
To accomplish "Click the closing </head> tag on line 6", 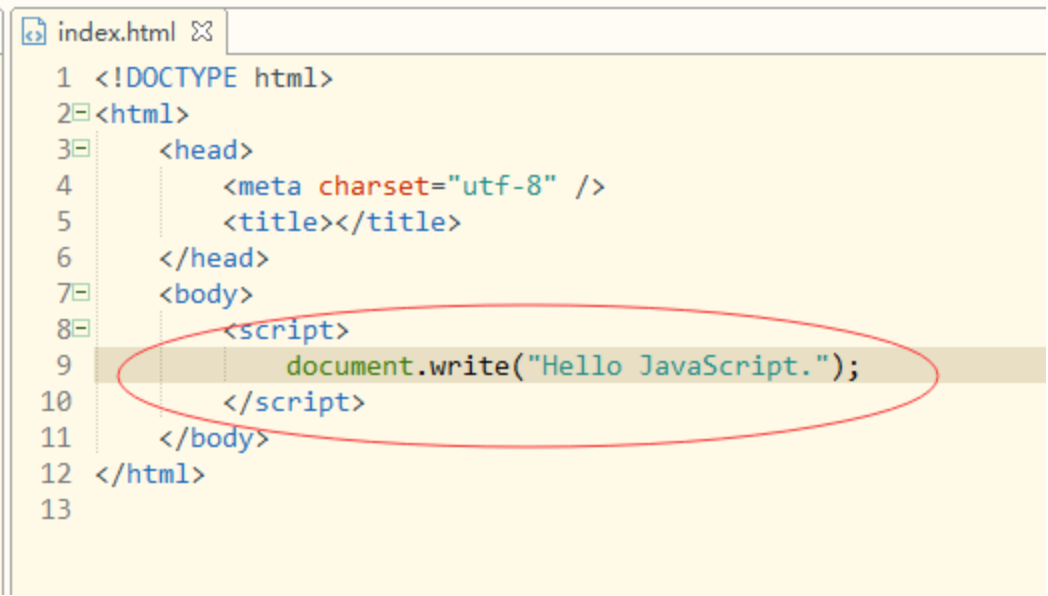I will tap(214, 259).
